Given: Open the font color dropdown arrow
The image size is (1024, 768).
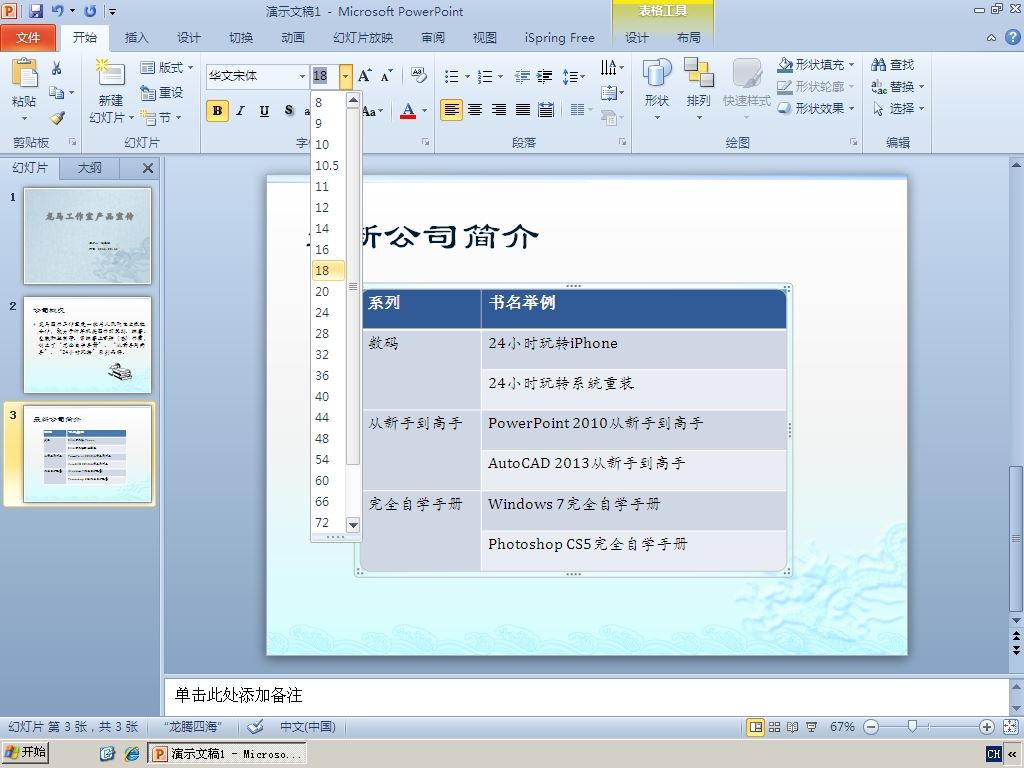Looking at the screenshot, I should 425,110.
